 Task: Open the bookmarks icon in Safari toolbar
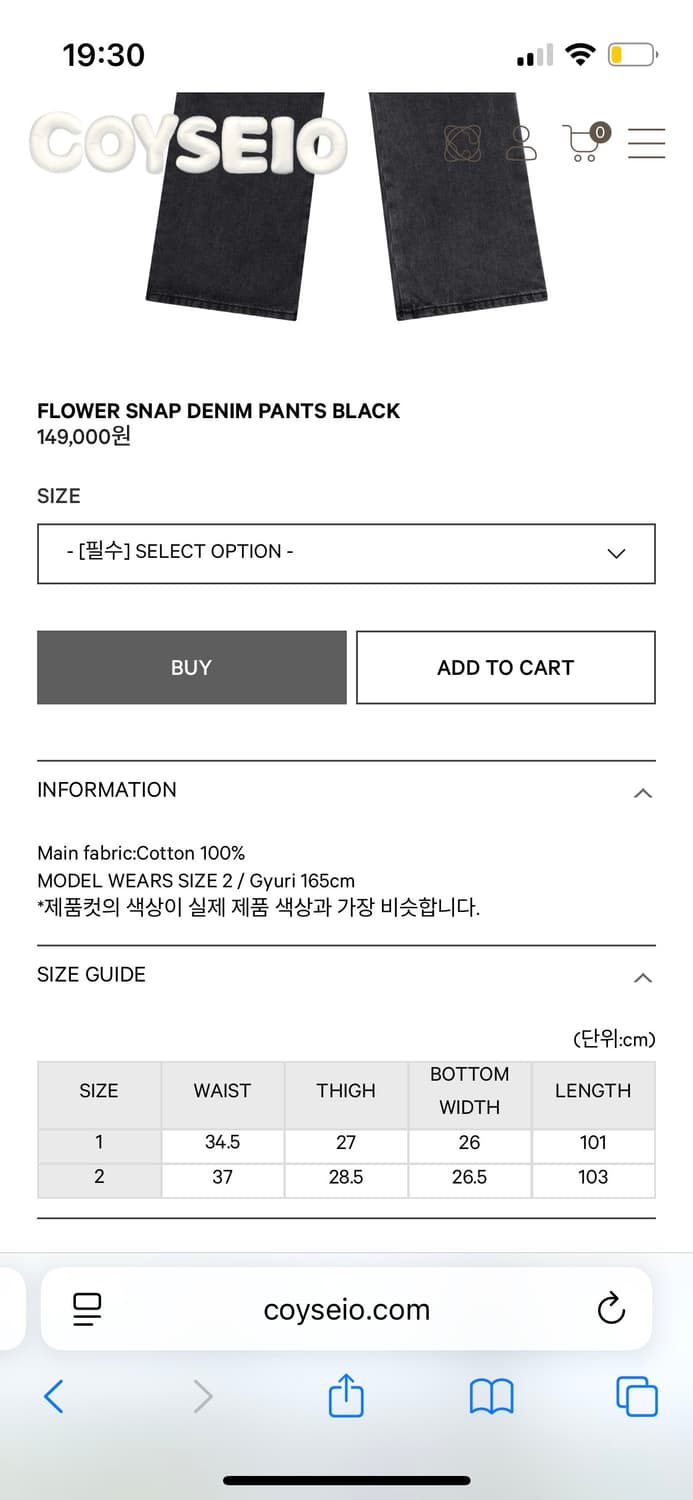tap(491, 1396)
